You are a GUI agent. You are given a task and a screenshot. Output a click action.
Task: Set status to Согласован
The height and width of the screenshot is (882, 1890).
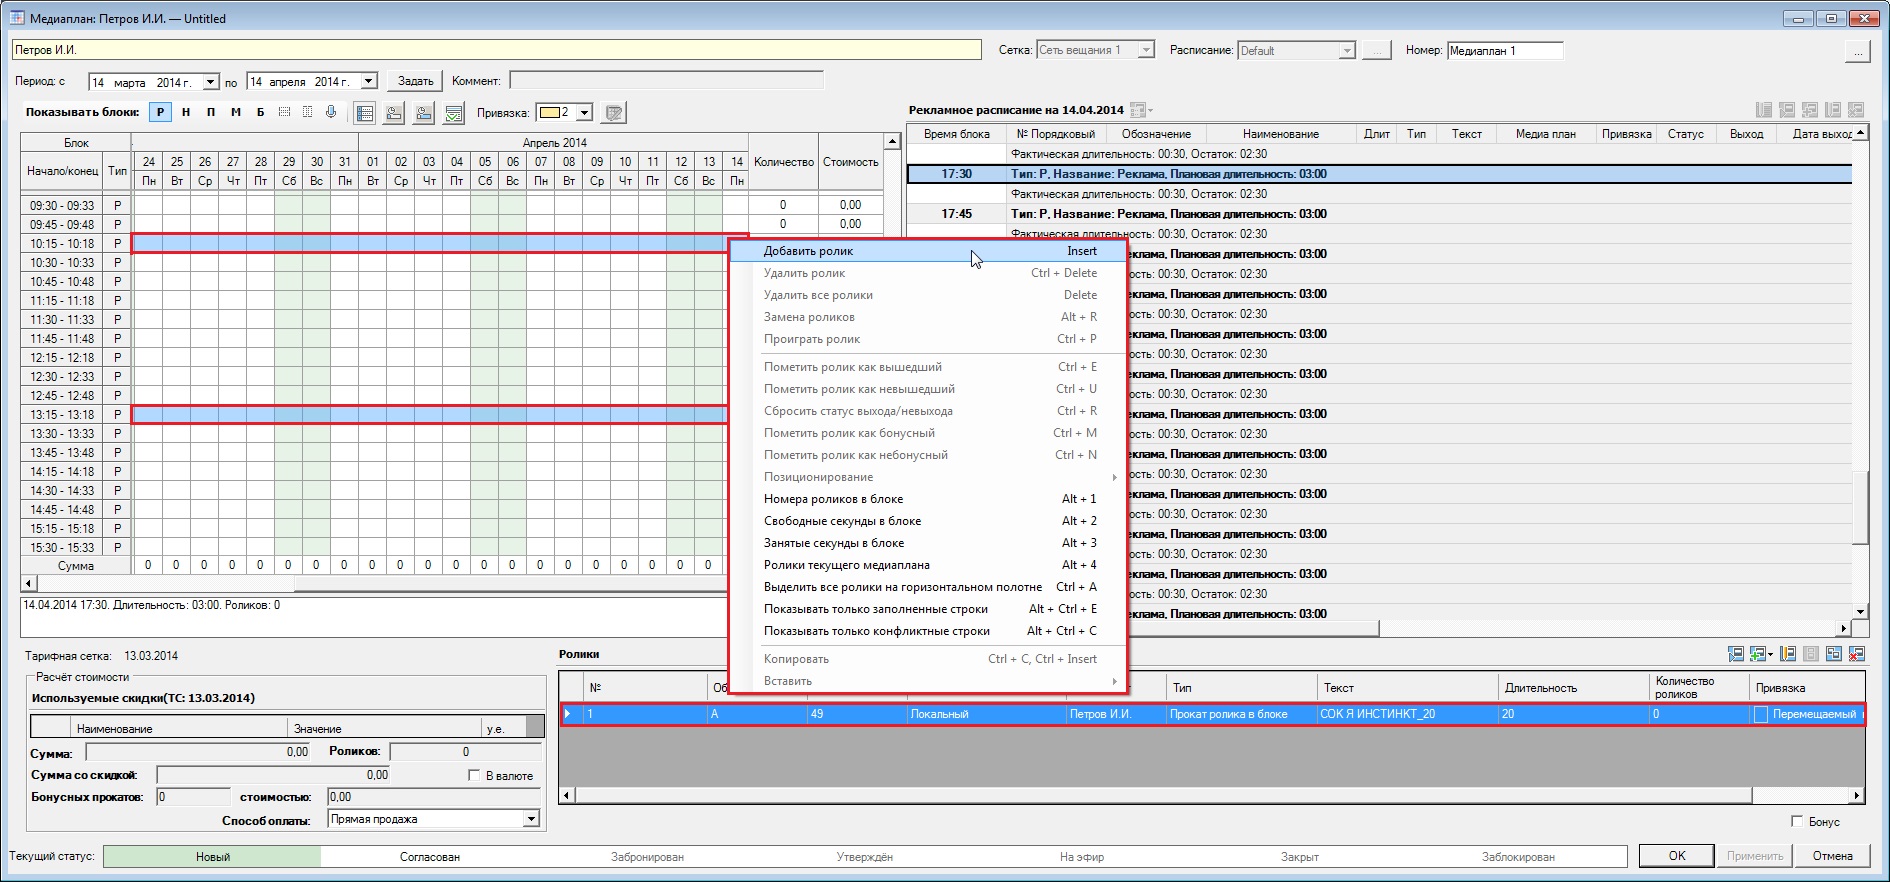coord(430,857)
